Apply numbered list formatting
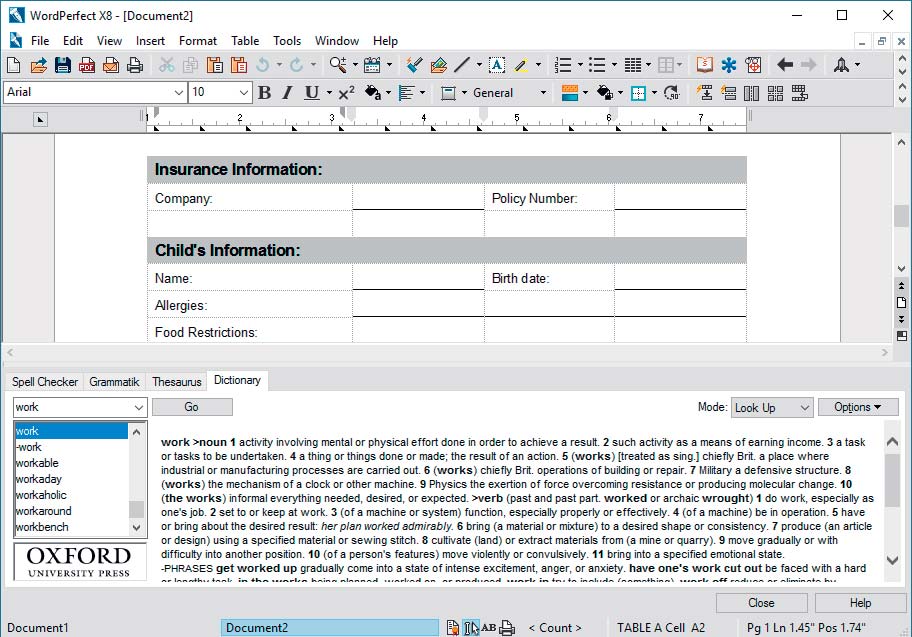912x637 pixels. tap(563, 65)
